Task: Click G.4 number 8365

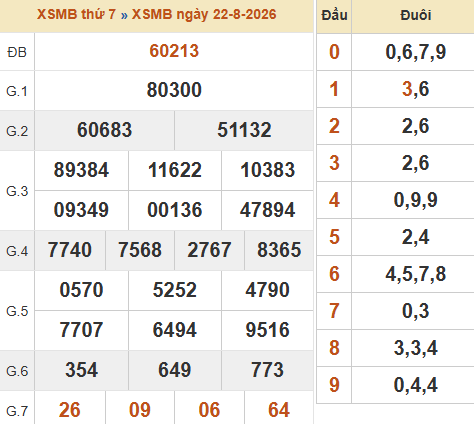Action: tap(279, 250)
